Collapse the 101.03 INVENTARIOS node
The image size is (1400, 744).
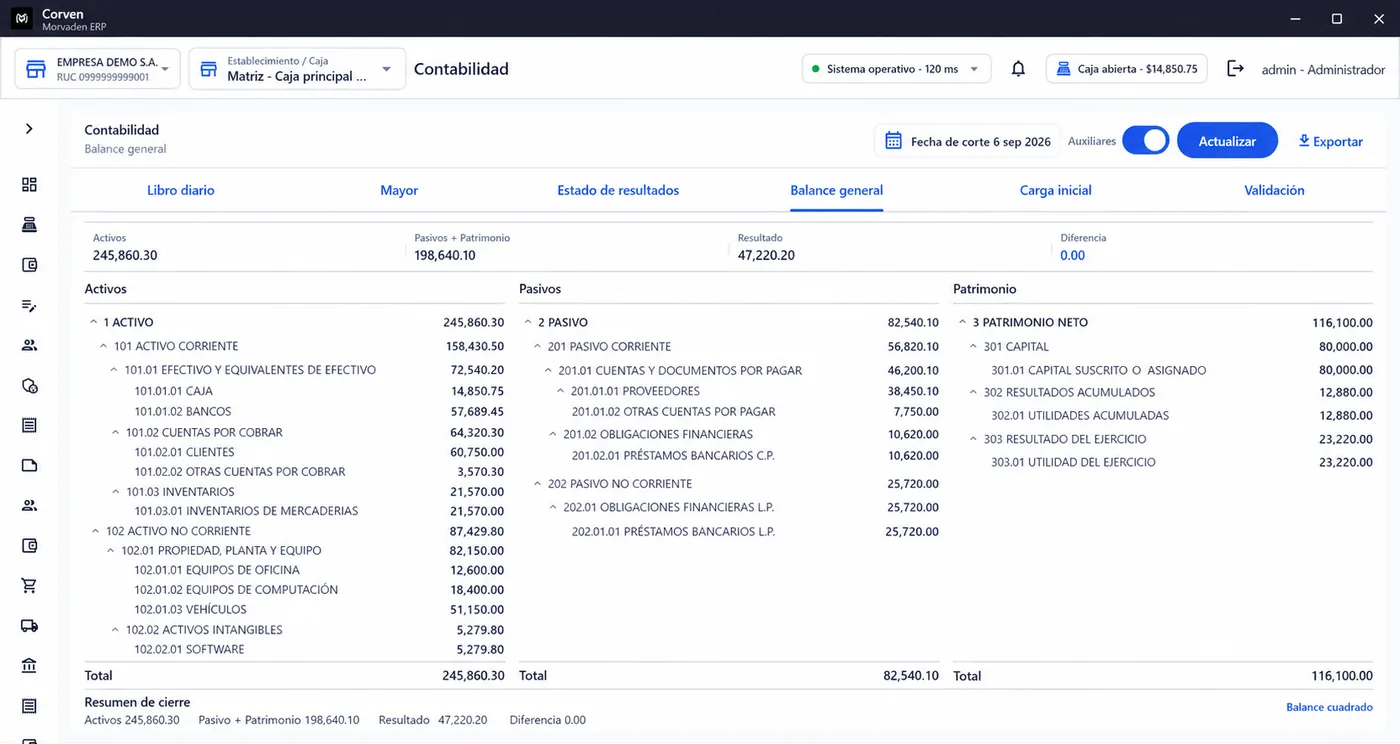coord(114,492)
